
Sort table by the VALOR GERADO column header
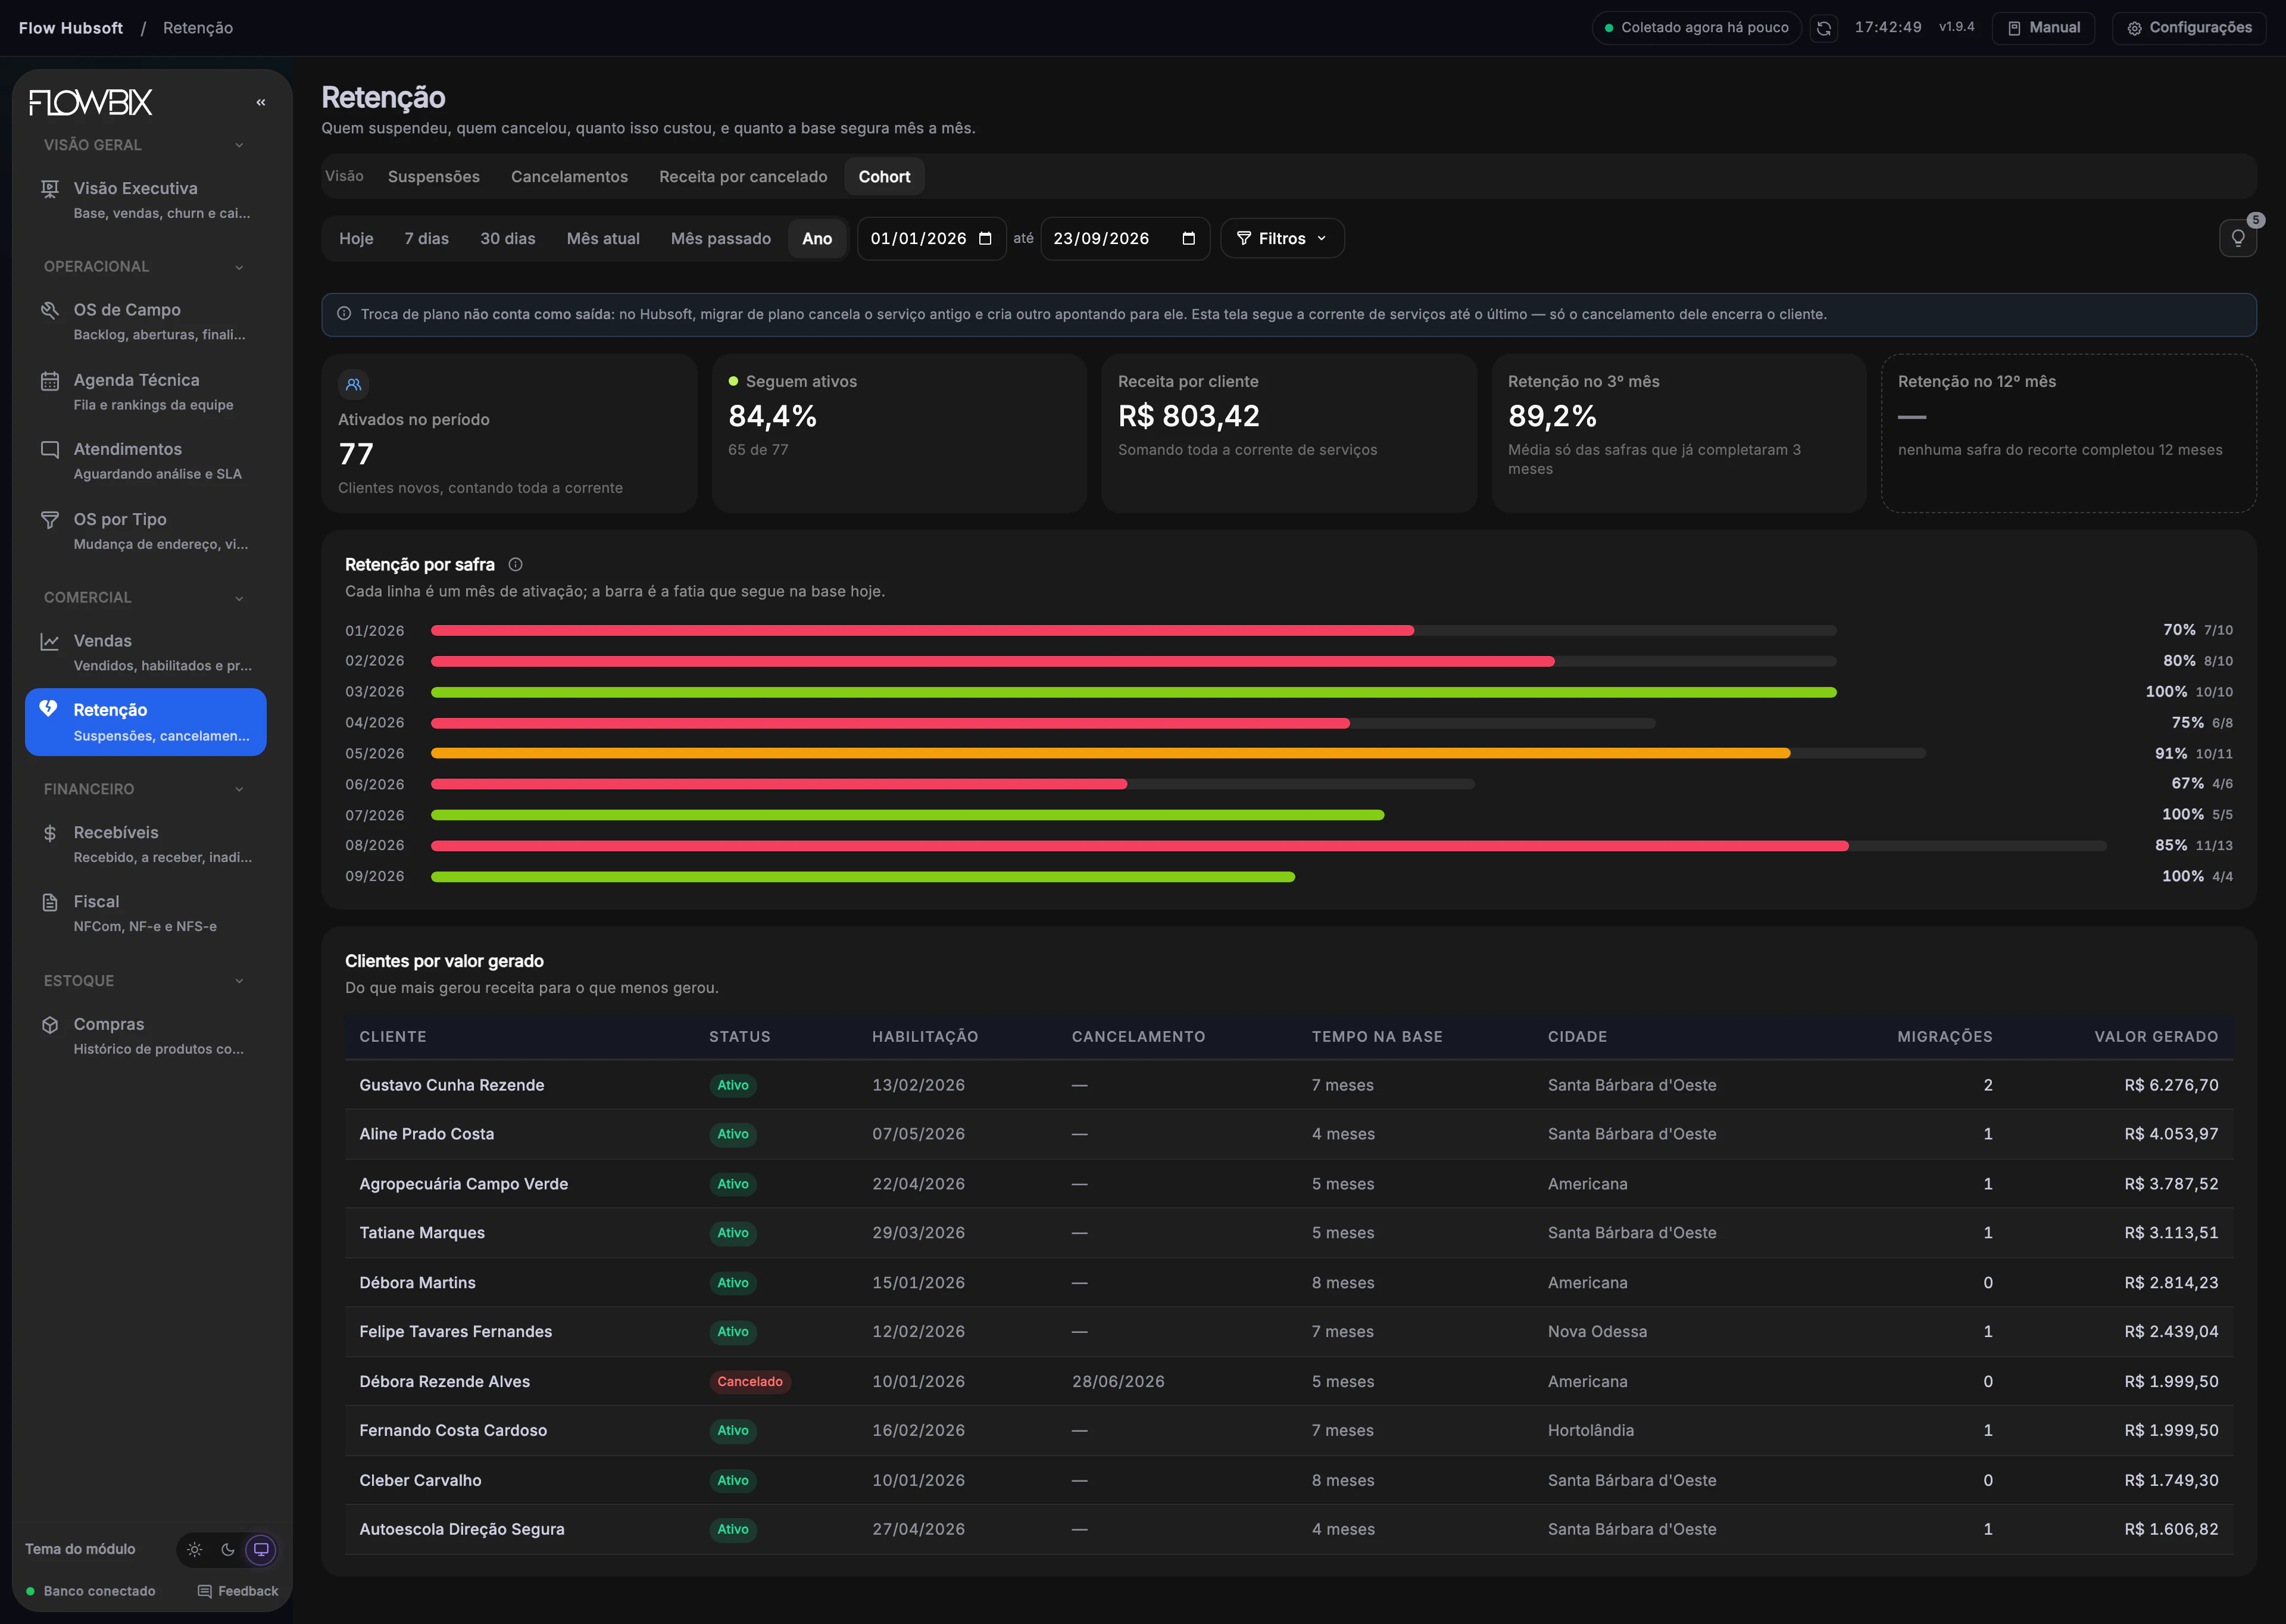click(x=2156, y=1037)
